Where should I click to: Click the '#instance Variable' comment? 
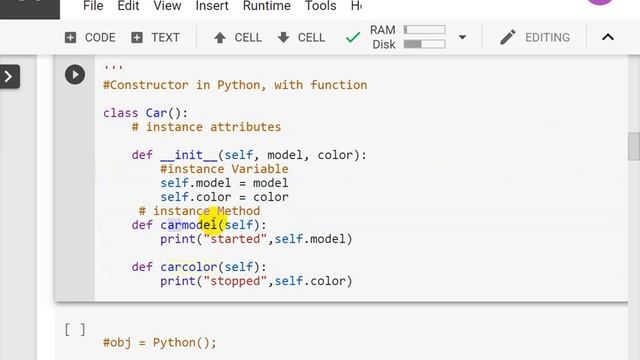[x=224, y=169]
